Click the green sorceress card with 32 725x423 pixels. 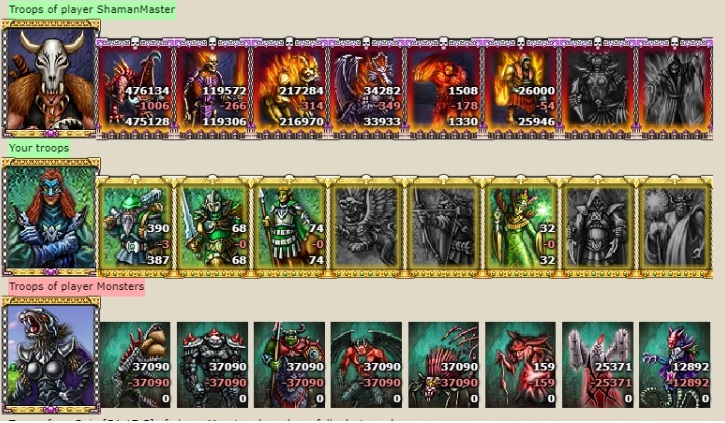521,227
